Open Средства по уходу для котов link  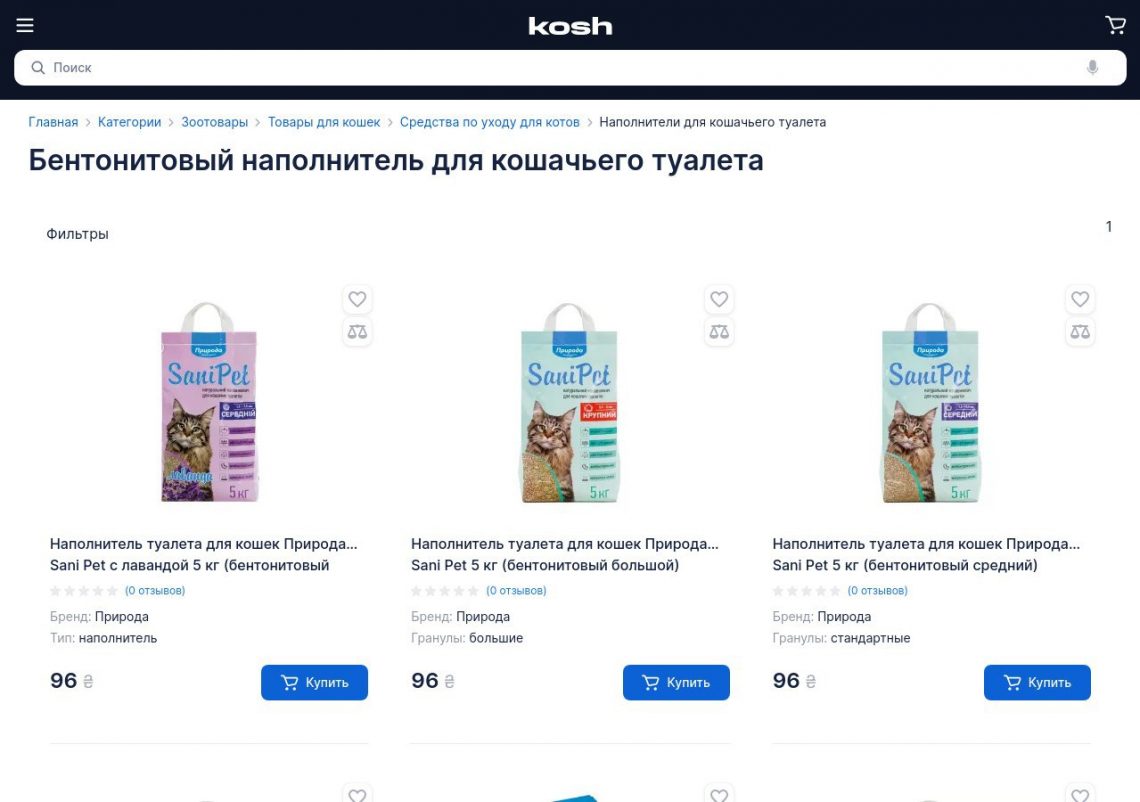[489, 122]
